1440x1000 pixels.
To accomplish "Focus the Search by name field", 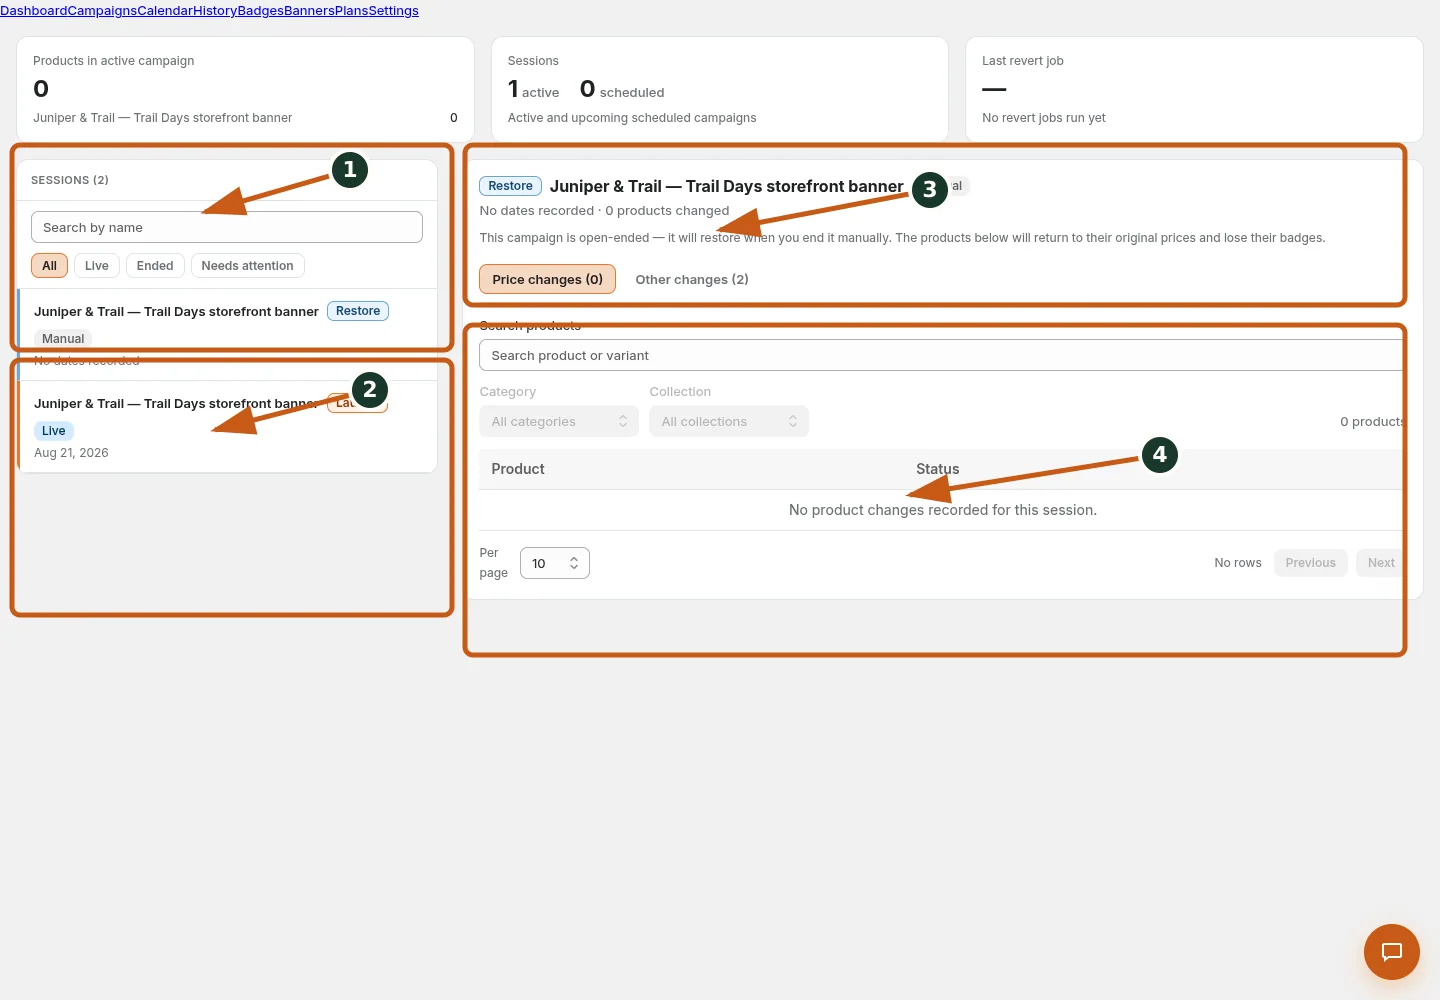I will coord(227,227).
